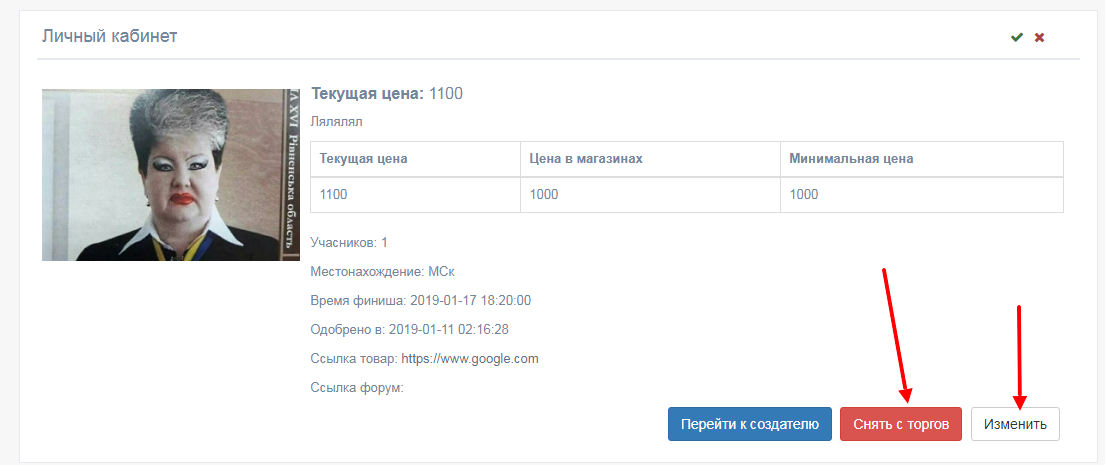Screen dimensions: 1105x465
Task: Click the green checkmark icon
Action: [x=1016, y=37]
